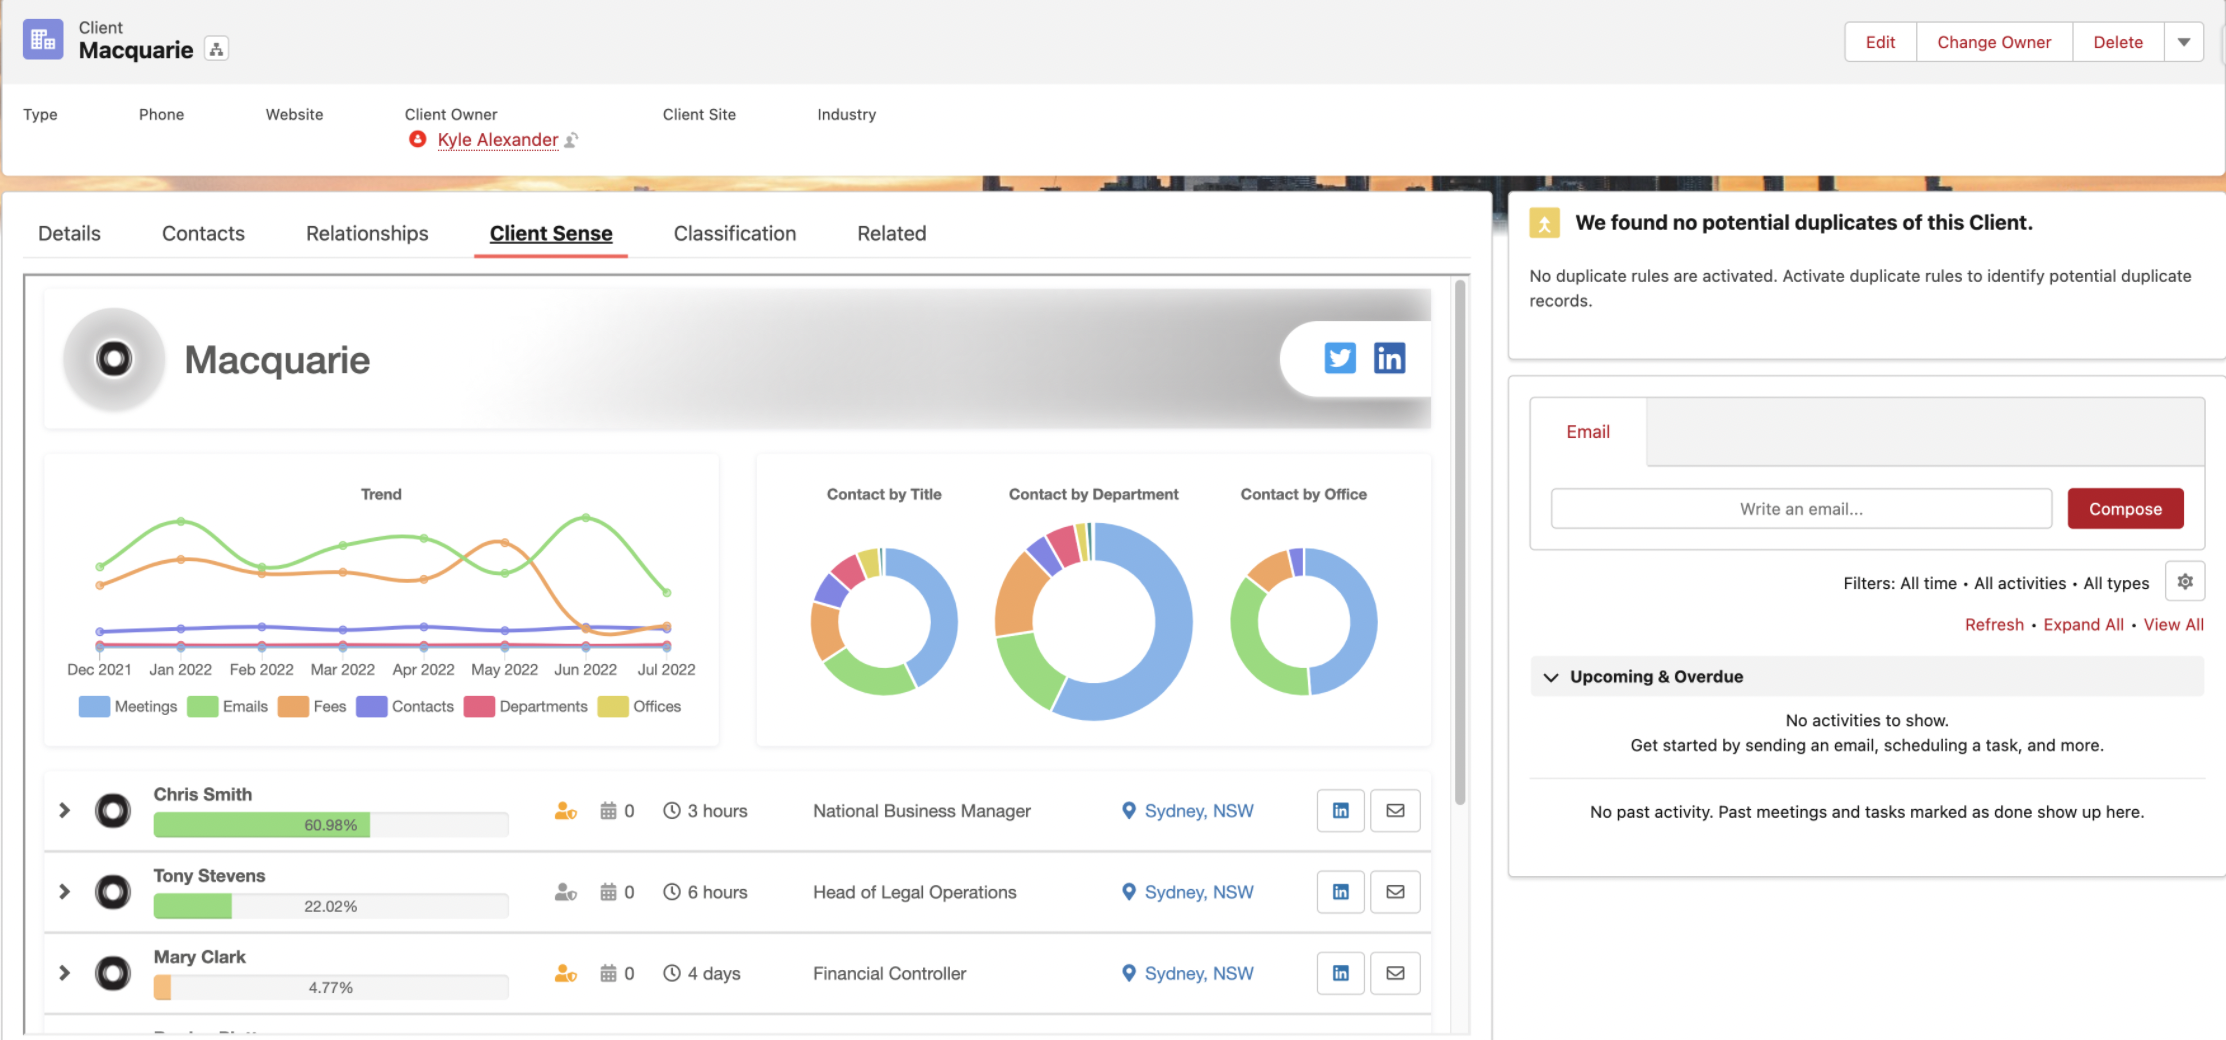Click map pin in Tony Stevens row
This screenshot has width=2226, height=1040.
click(1129, 892)
